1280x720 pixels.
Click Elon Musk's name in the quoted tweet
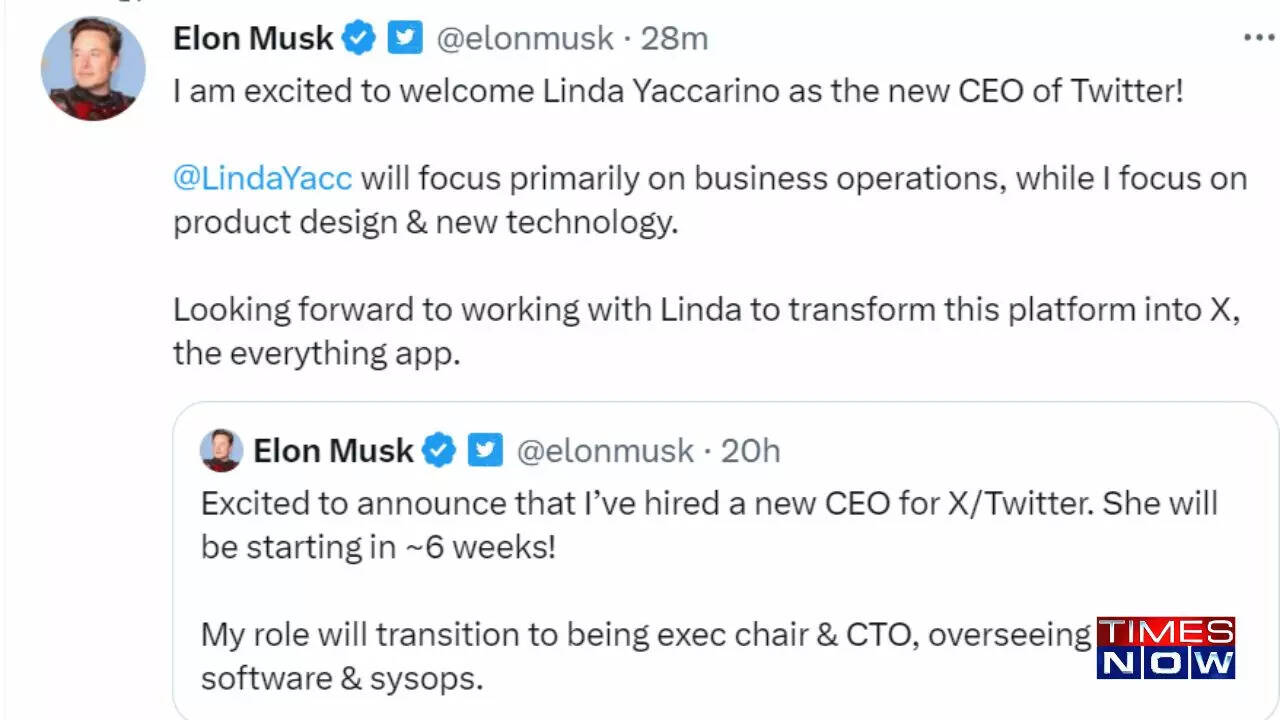333,450
